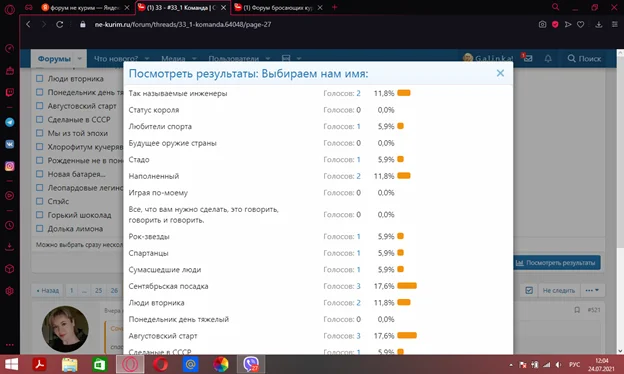The width and height of the screenshot is (624, 374).
Task: Click 'Посмотреть результаты' button
Action: [x=556, y=263]
